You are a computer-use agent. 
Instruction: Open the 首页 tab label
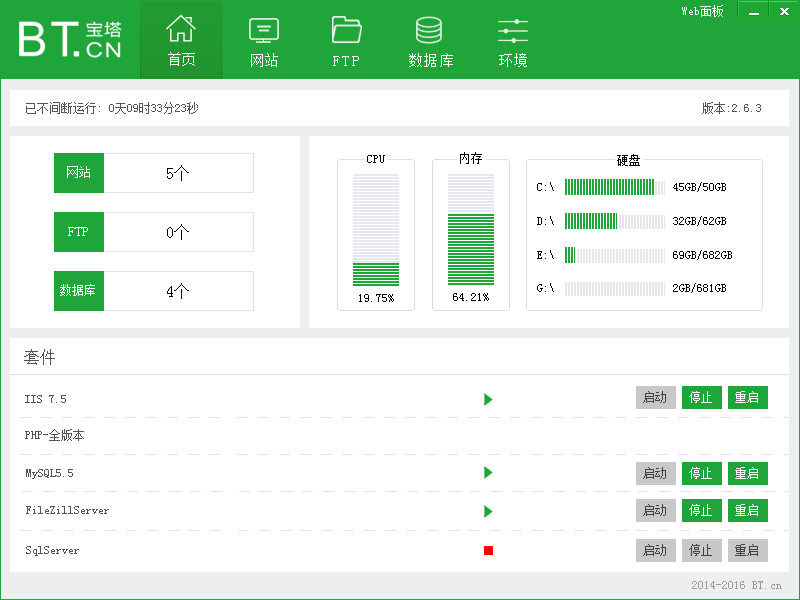182,60
